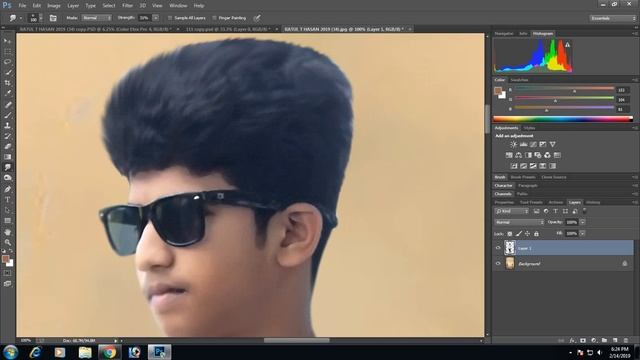Switch to the Navigator tab

click(504, 33)
